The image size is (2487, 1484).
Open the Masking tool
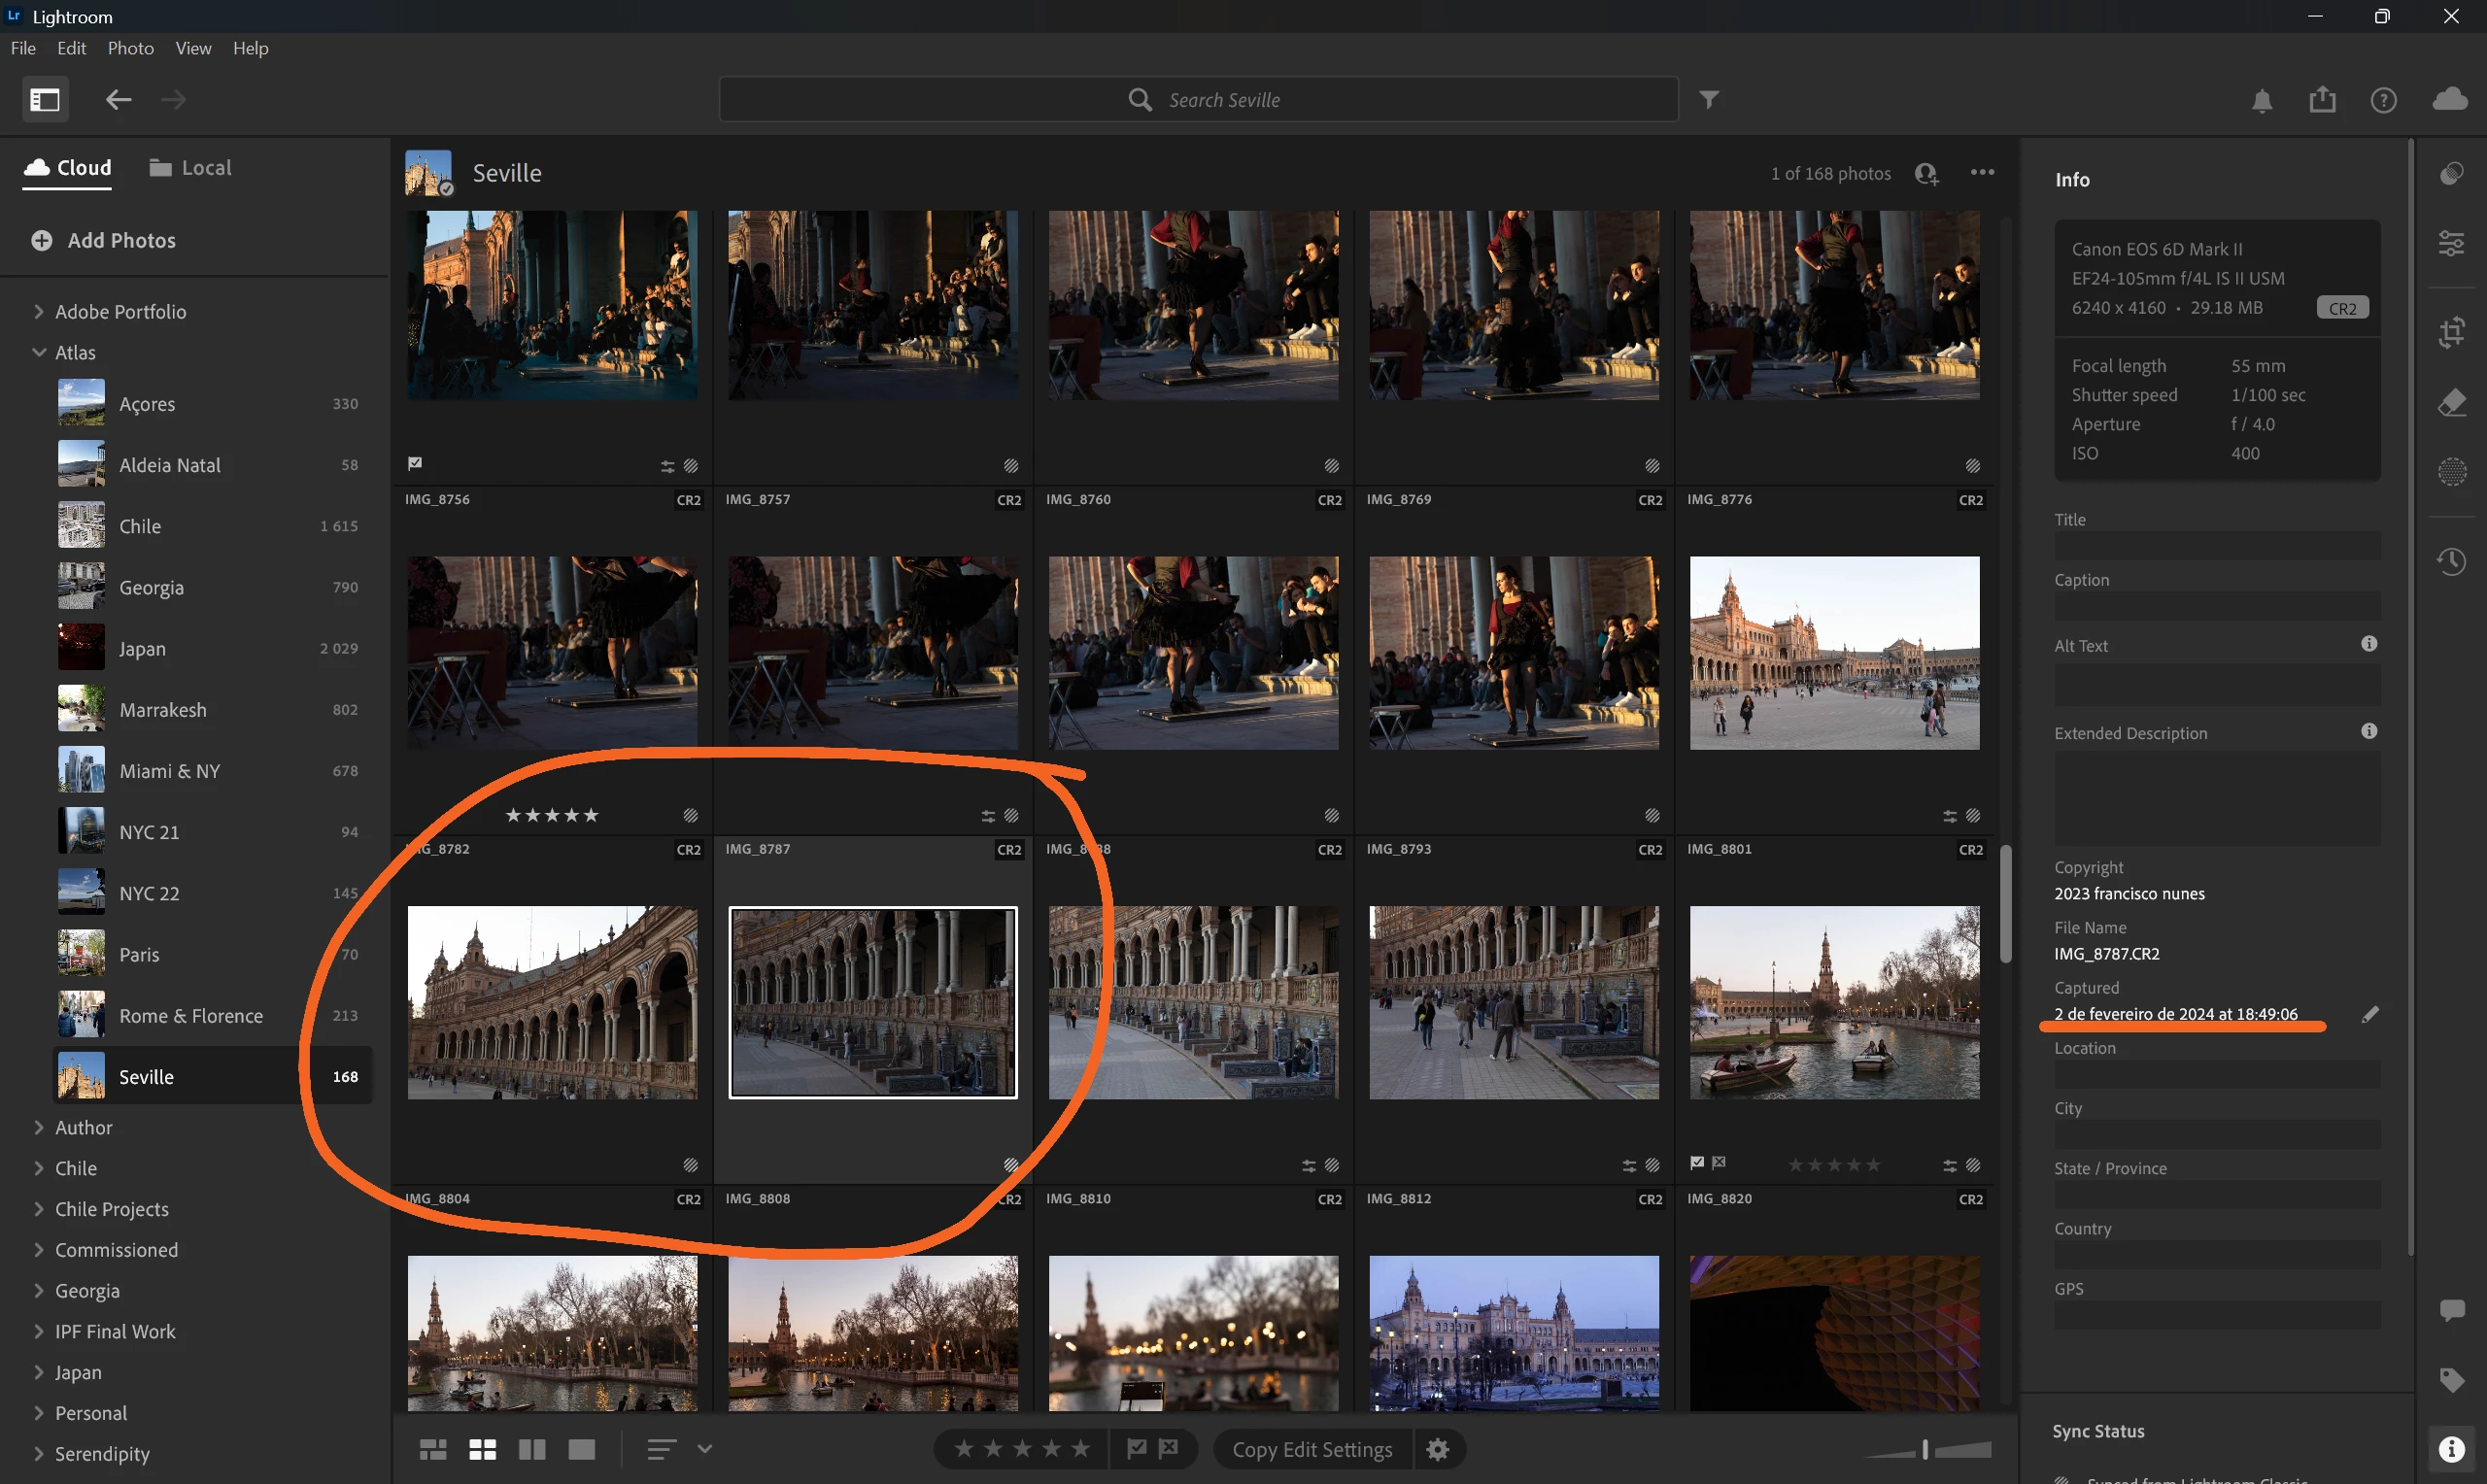pos(2451,471)
